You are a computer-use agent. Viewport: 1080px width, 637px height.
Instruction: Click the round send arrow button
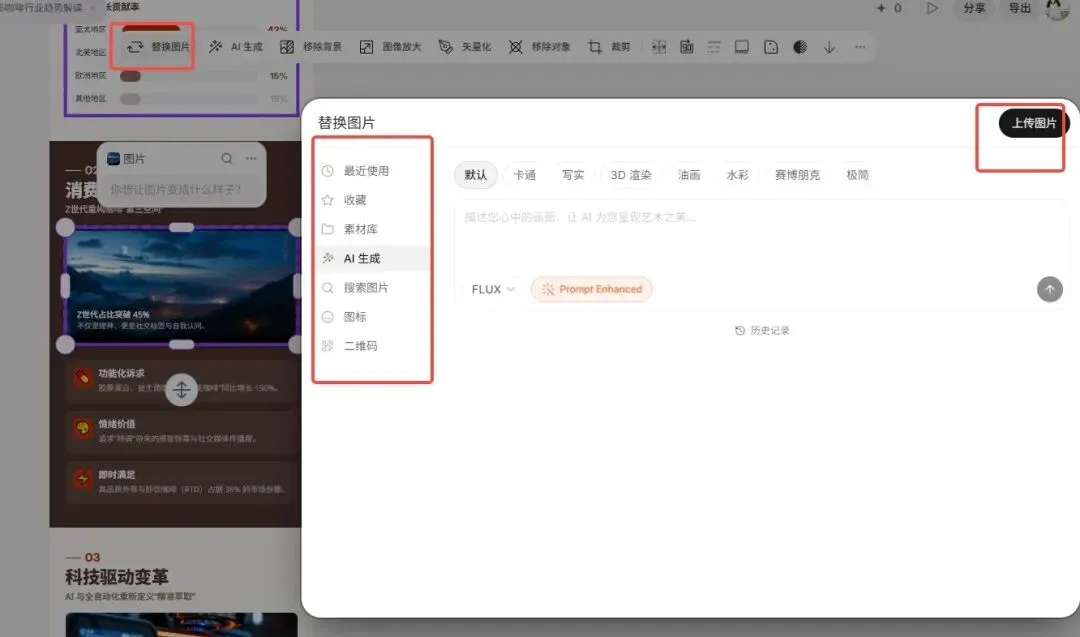coord(1050,289)
